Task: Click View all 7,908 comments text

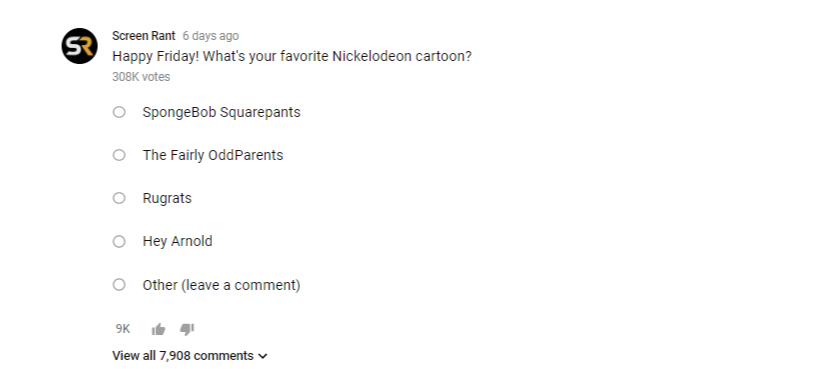Action: tap(183, 355)
